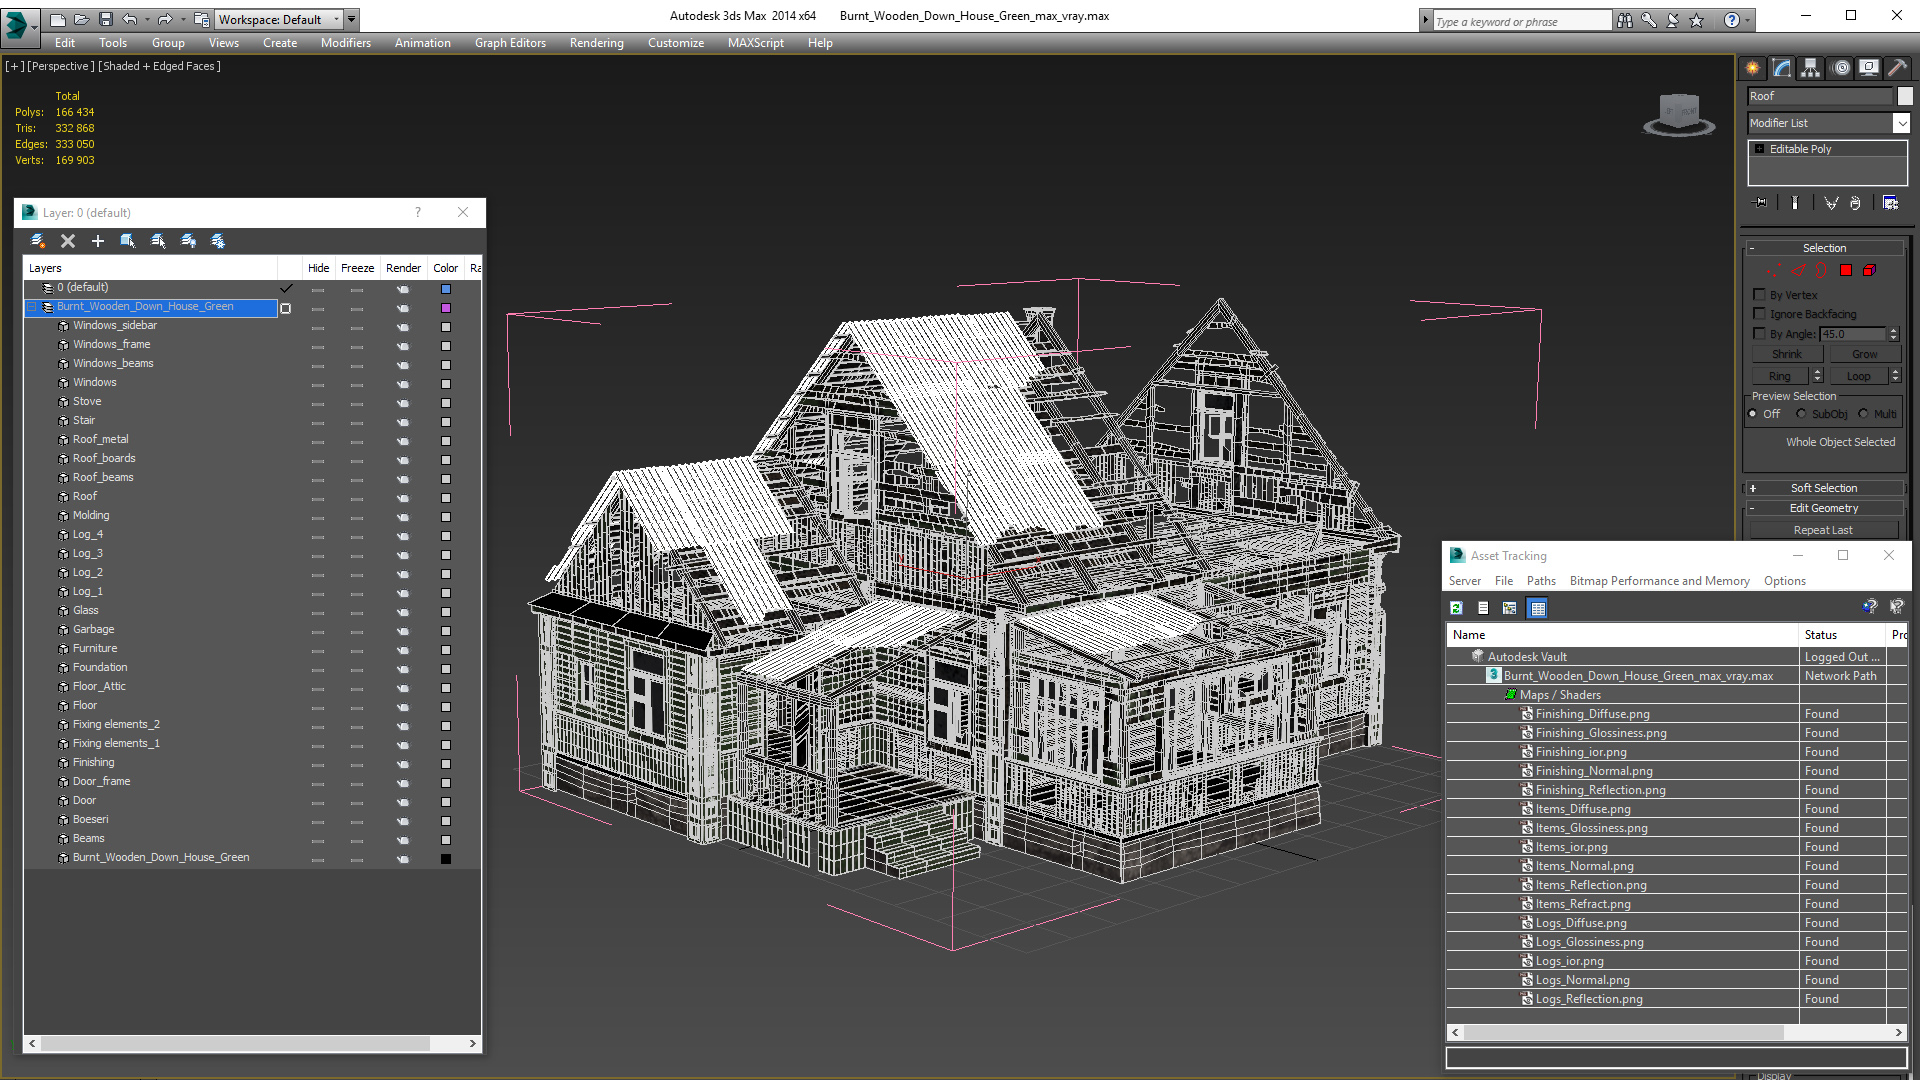
Task: Click the search keyword input field
Action: point(1520,21)
